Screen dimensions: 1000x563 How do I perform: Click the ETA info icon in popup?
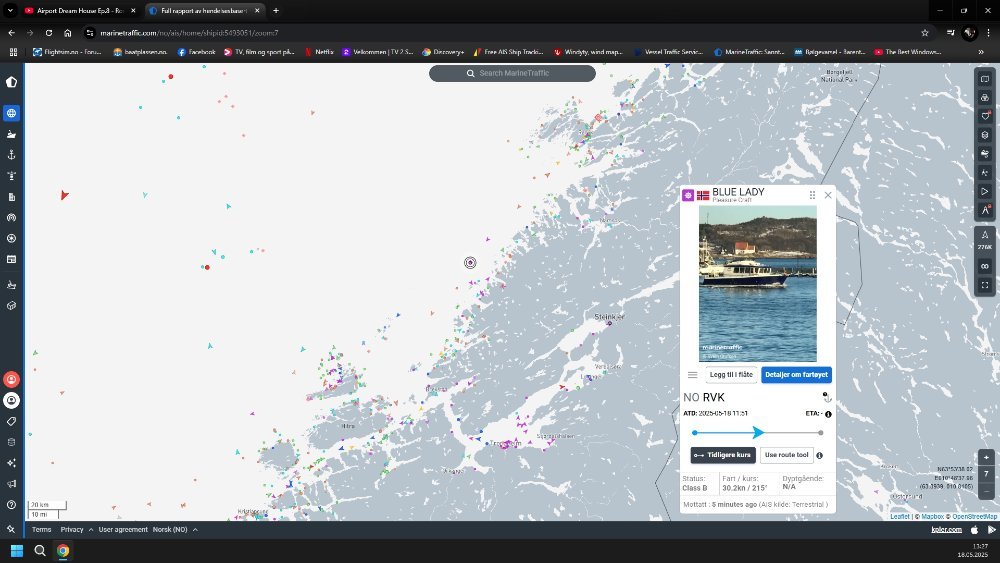tap(828, 414)
